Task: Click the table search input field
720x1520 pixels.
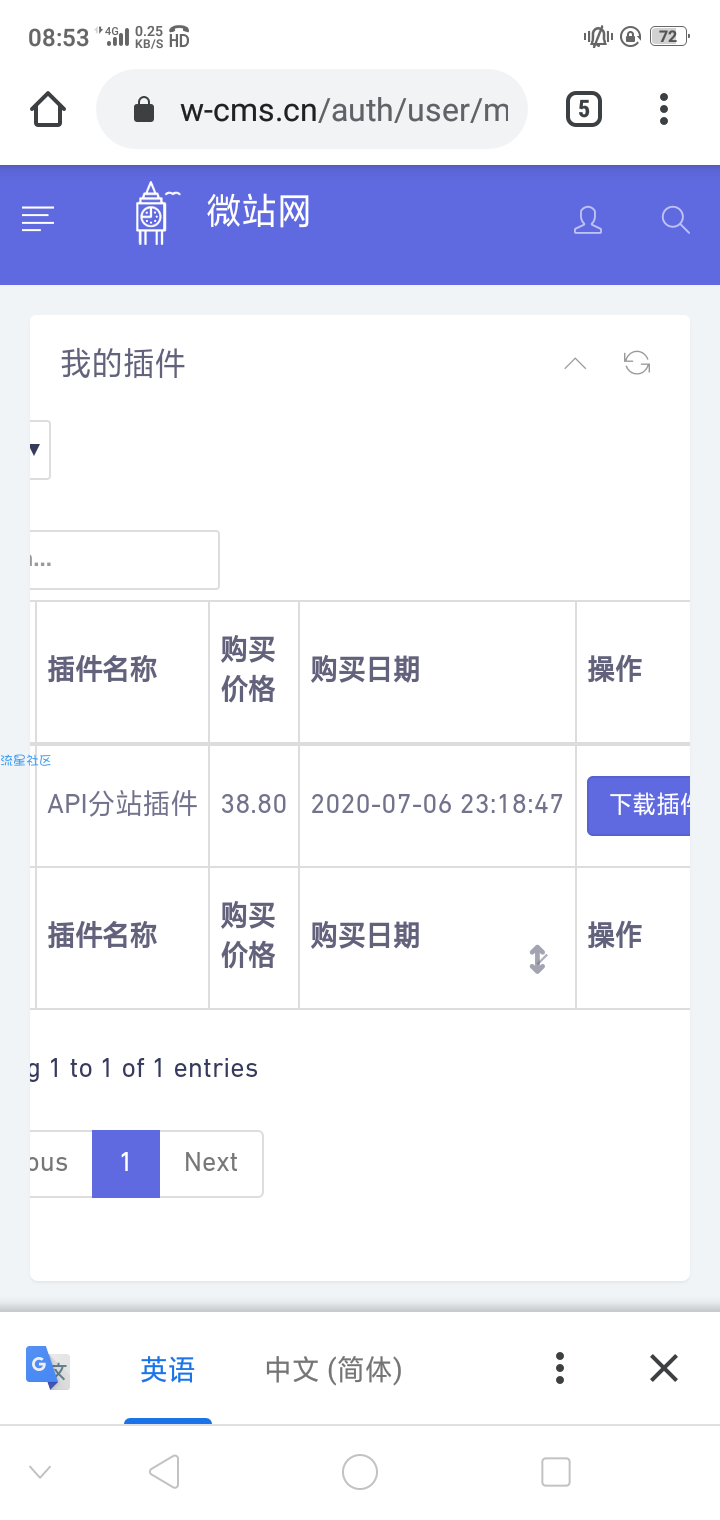Action: click(x=125, y=560)
